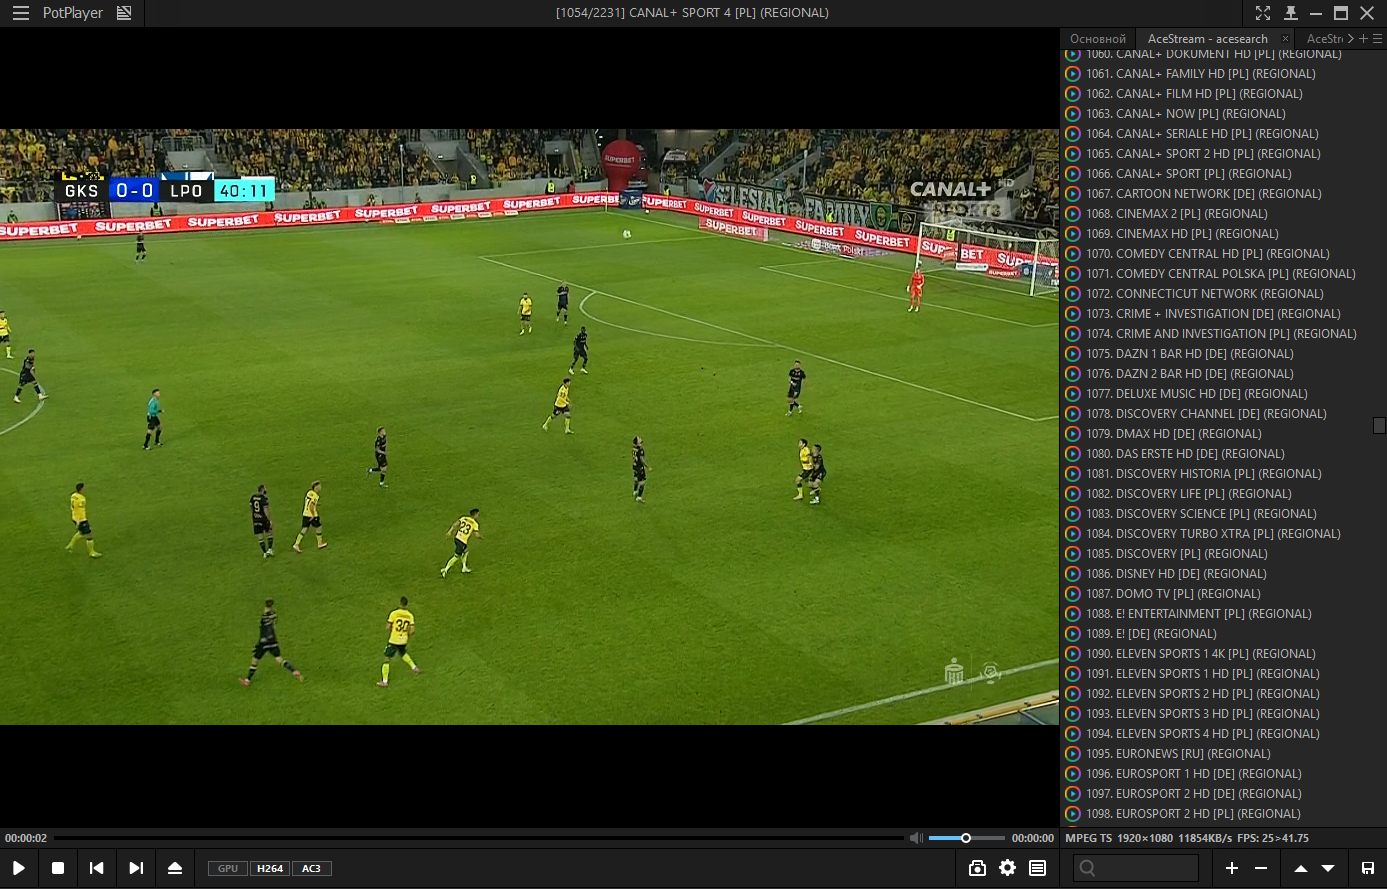Click the fullscreen arrows icon
Image resolution: width=1387 pixels, height=889 pixels.
pos(1263,13)
